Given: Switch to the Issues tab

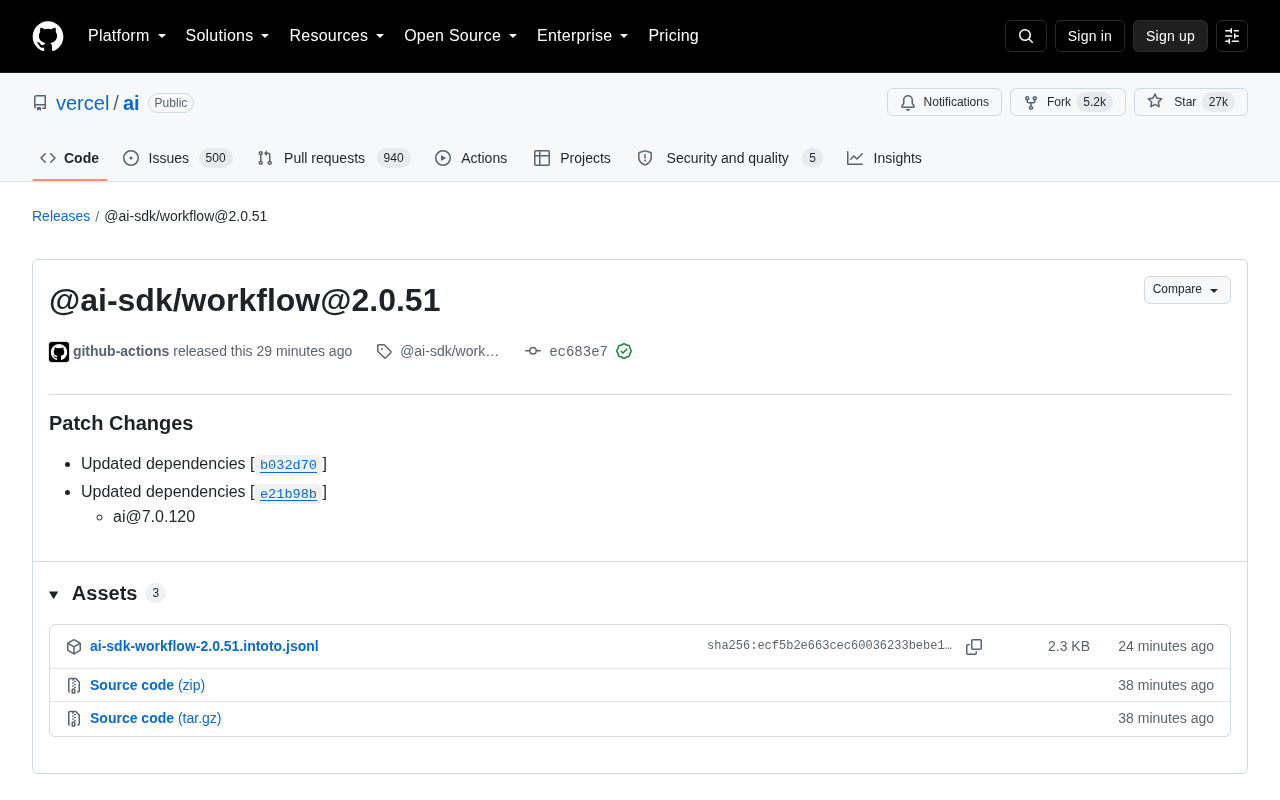Looking at the screenshot, I should coord(178,158).
